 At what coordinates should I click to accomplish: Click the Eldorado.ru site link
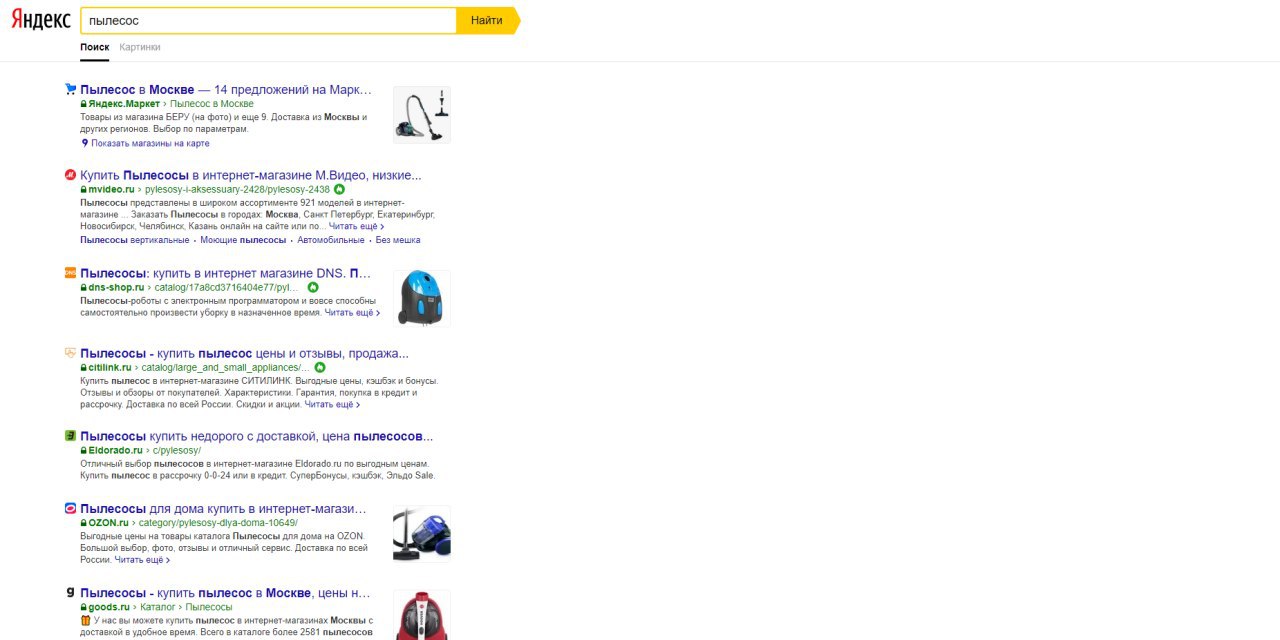115,450
